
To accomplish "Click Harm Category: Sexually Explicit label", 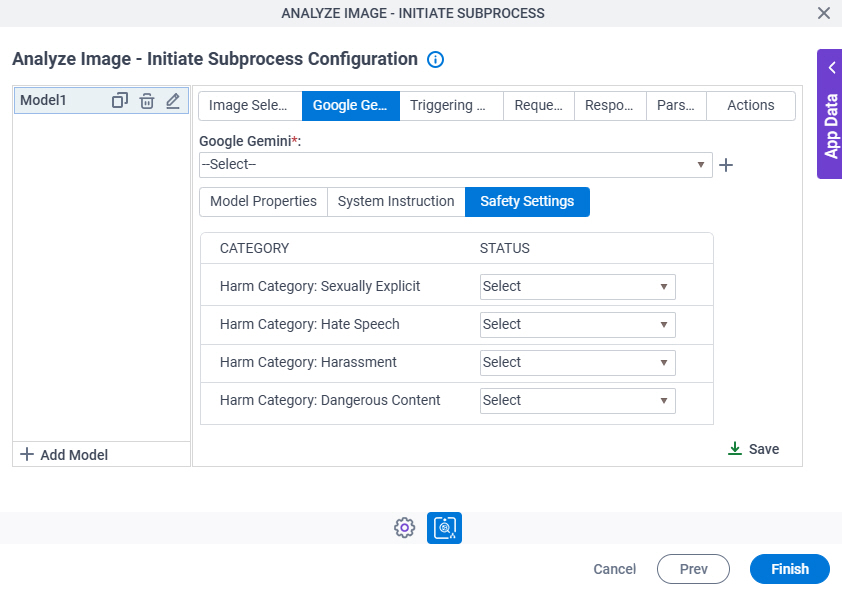I will 320,286.
